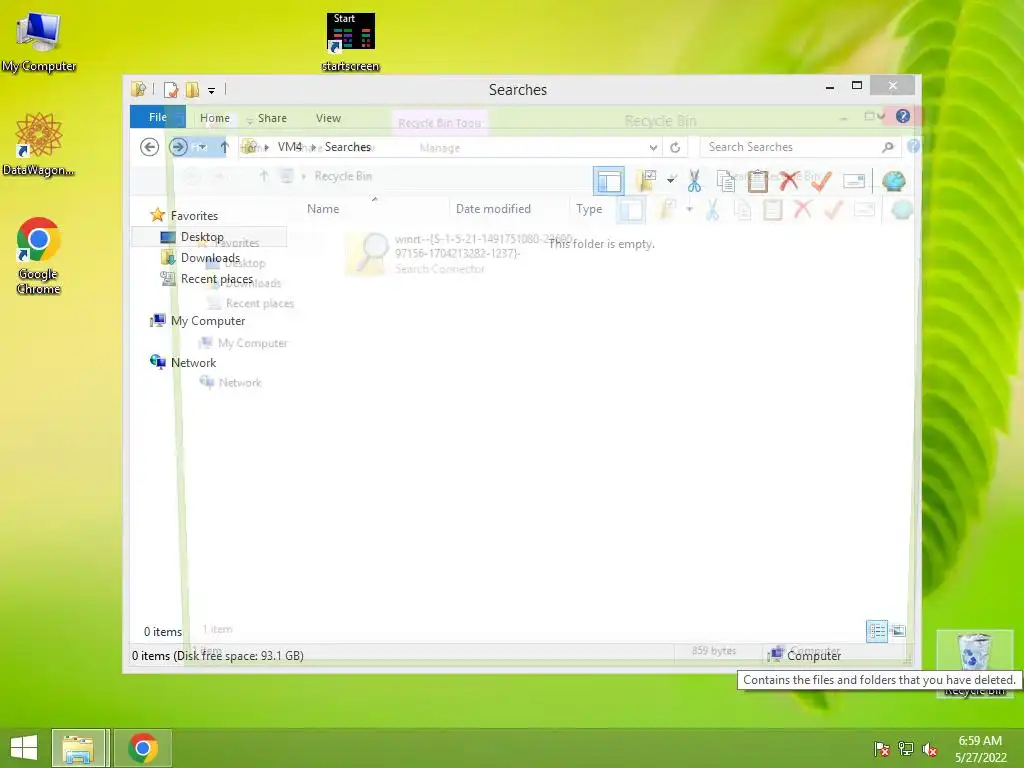
Task: Click the Copy icon in the toolbar
Action: pyautogui.click(x=726, y=181)
